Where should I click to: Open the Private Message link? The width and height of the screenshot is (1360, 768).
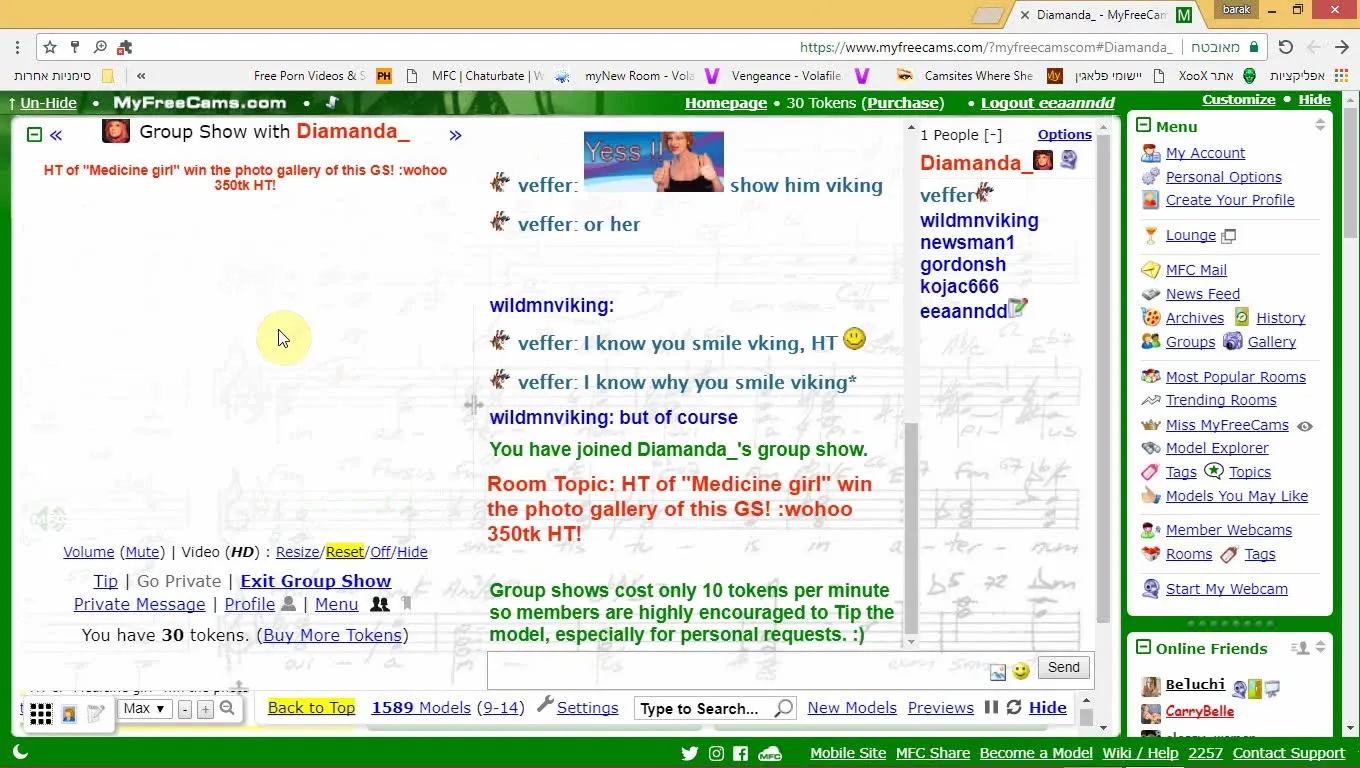139,604
